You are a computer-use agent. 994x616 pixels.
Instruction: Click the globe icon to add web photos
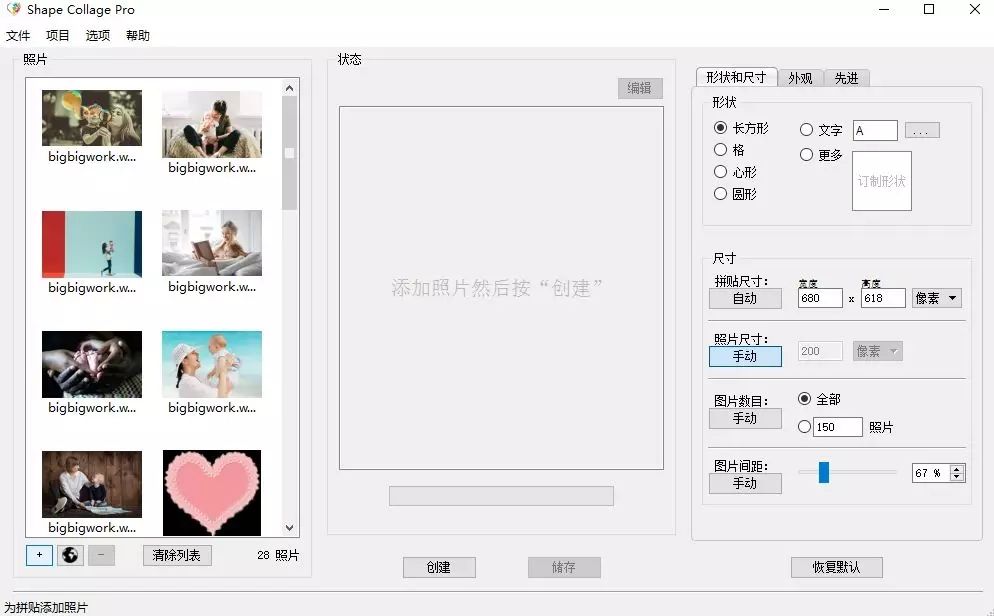tap(70, 555)
